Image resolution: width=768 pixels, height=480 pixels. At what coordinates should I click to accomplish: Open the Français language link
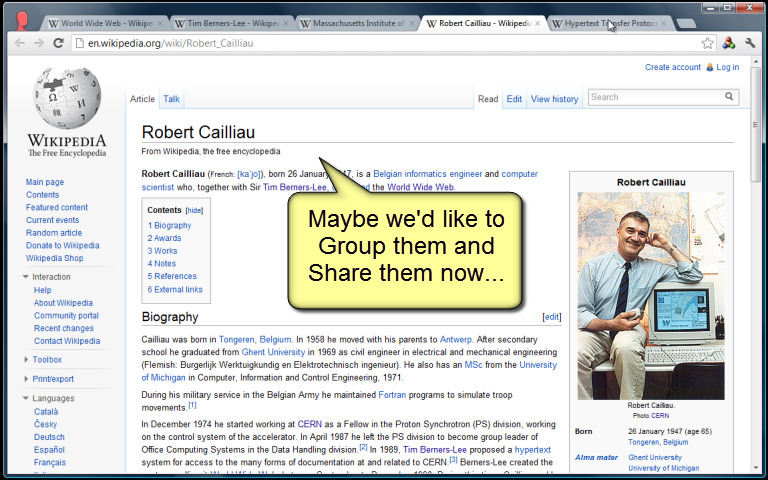(x=49, y=462)
